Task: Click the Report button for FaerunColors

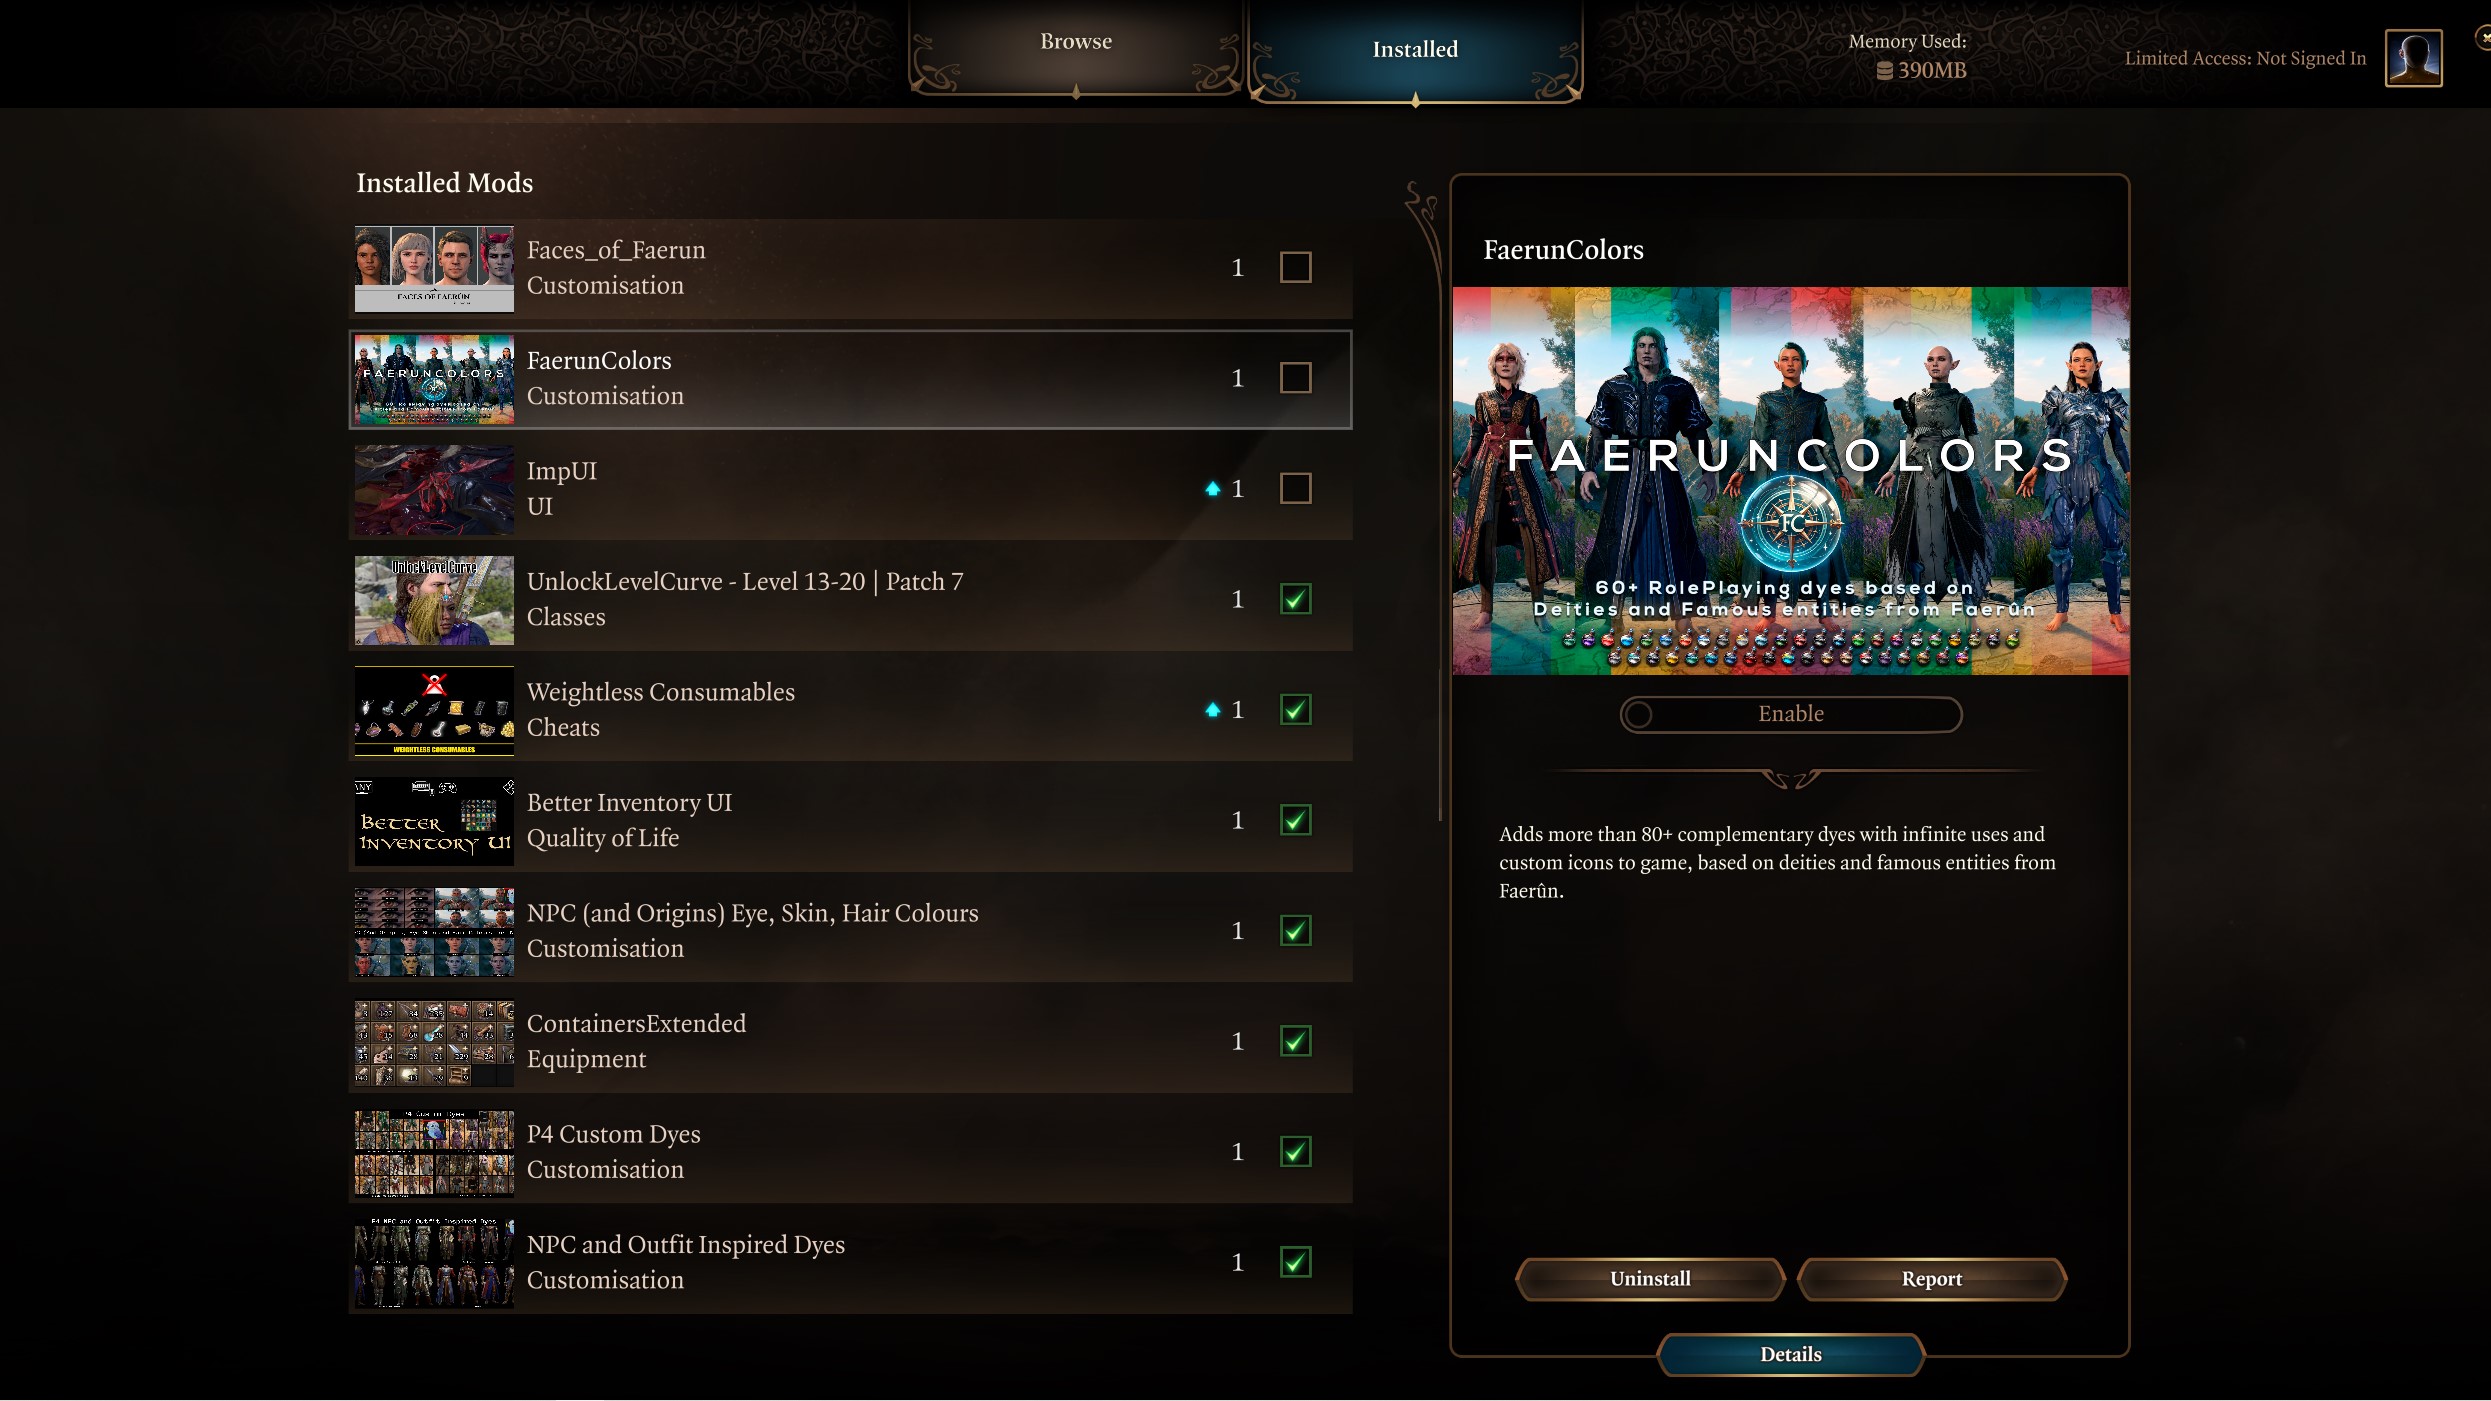Action: [1930, 1278]
